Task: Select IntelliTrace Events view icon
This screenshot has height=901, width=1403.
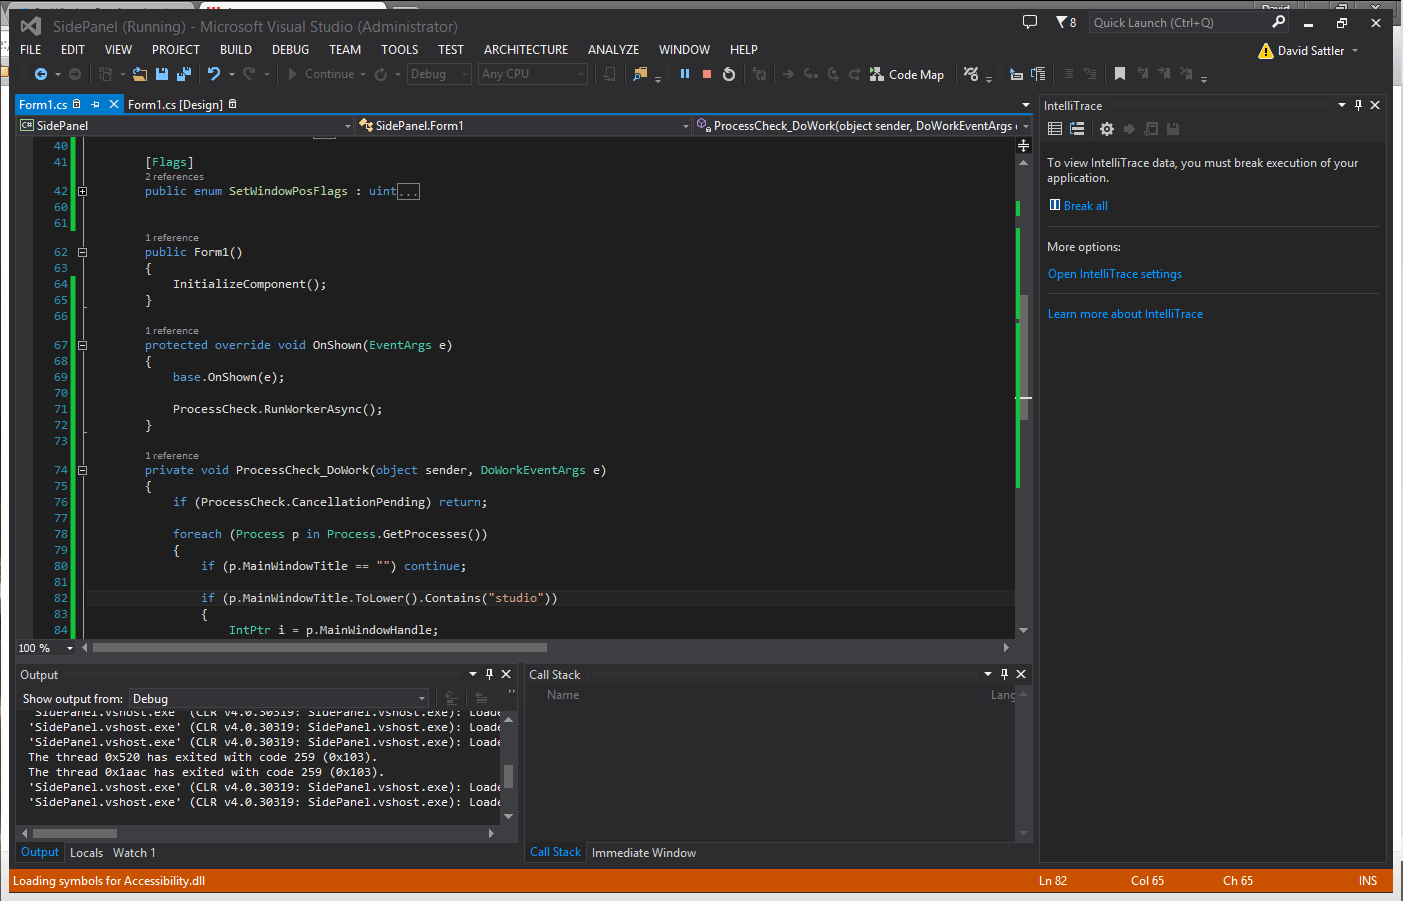Action: pos(1055,129)
